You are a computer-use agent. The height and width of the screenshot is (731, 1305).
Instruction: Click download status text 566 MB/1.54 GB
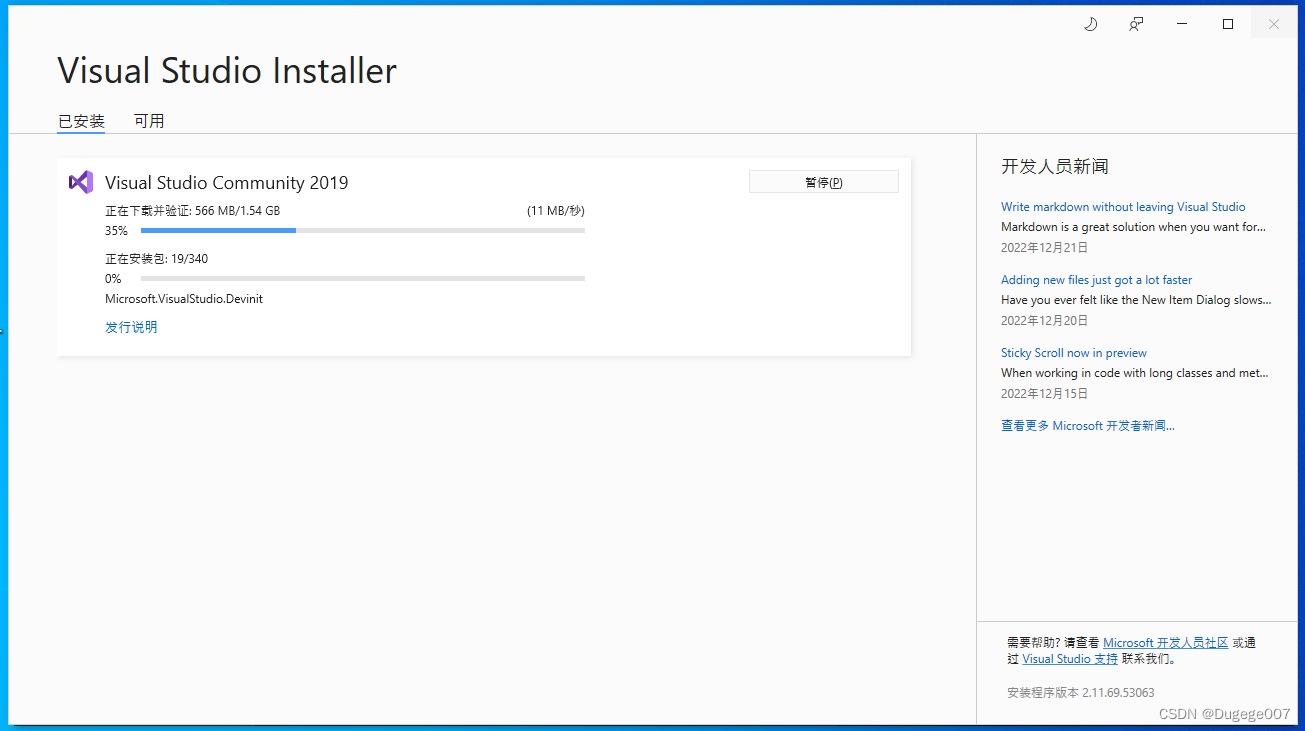[193, 211]
